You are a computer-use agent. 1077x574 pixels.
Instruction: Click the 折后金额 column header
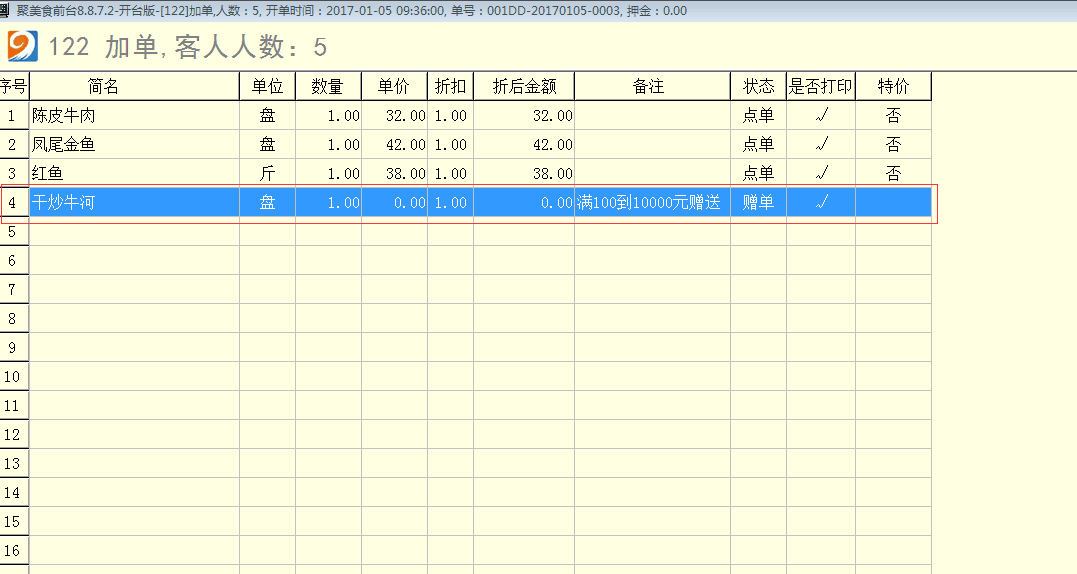click(x=524, y=87)
